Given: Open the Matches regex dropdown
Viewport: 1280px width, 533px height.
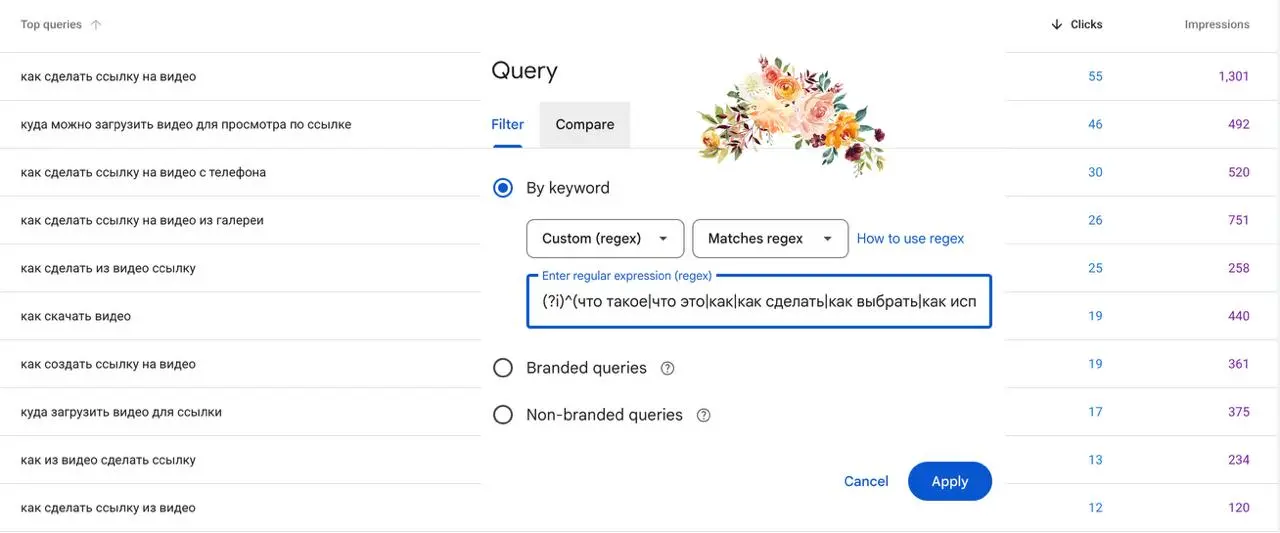Looking at the screenshot, I should point(770,239).
